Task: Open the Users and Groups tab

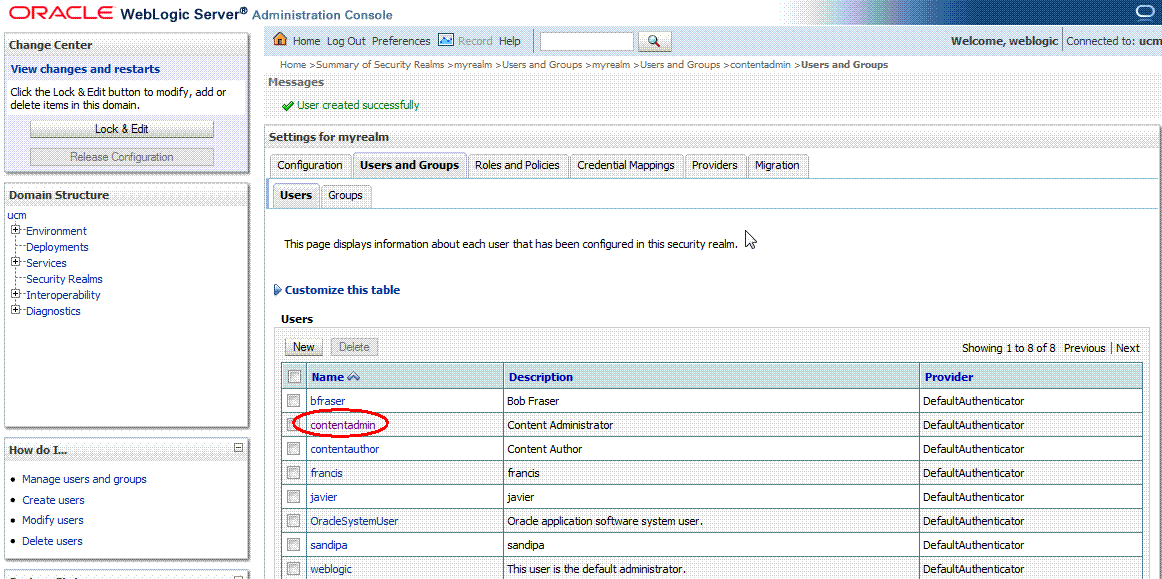Action: pos(409,165)
